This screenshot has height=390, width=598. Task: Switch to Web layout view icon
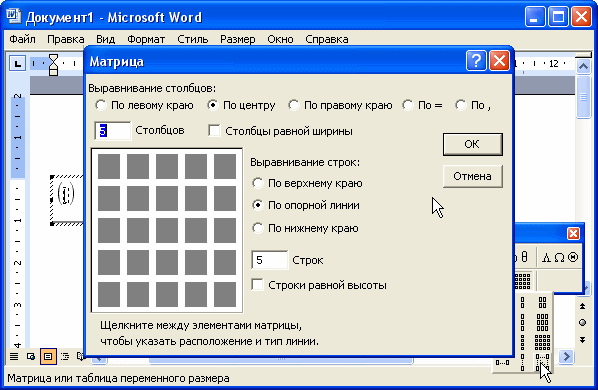(31, 356)
